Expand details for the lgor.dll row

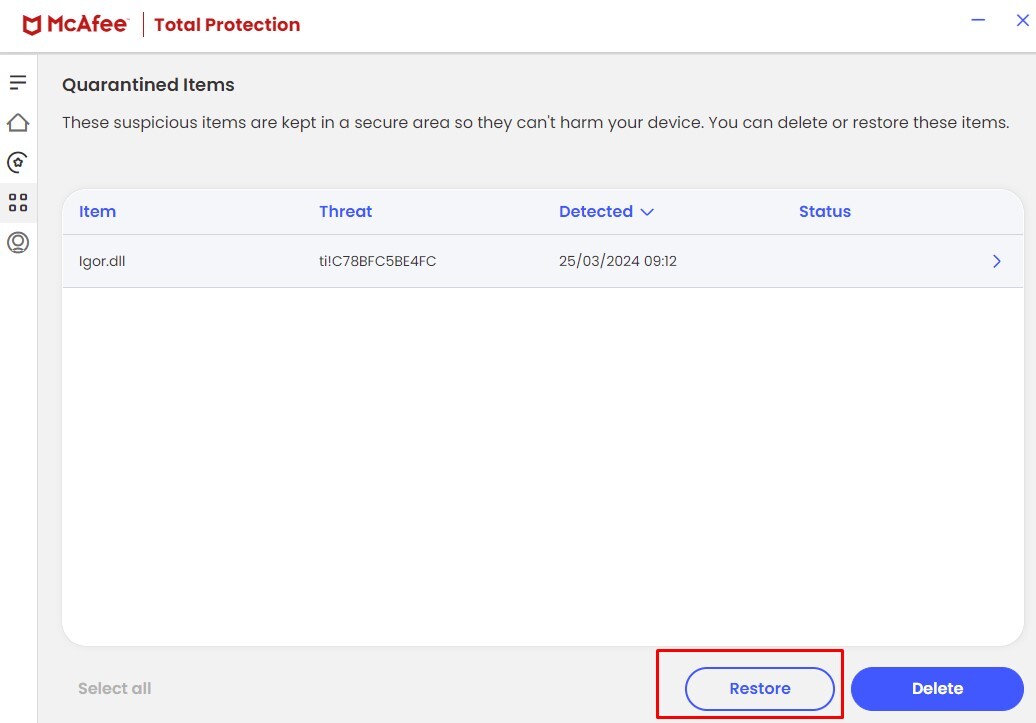tap(996, 261)
